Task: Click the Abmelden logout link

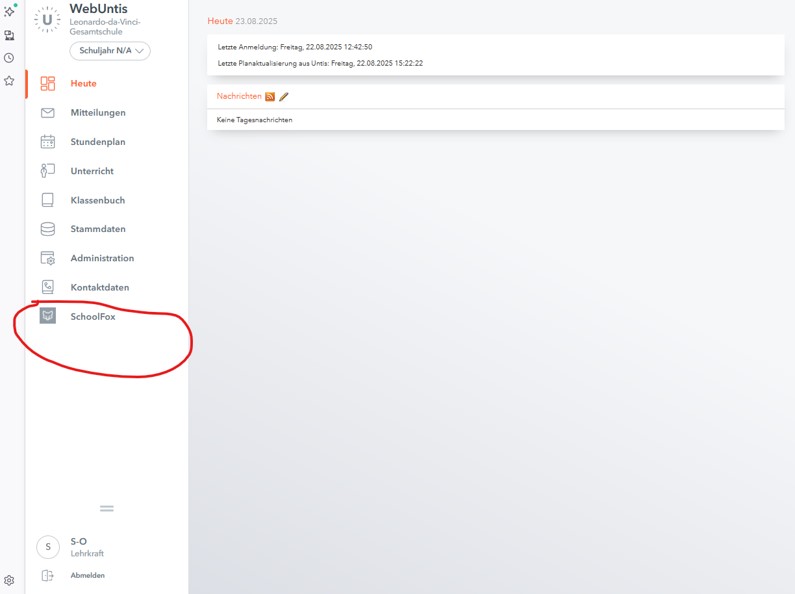Action: point(88,575)
